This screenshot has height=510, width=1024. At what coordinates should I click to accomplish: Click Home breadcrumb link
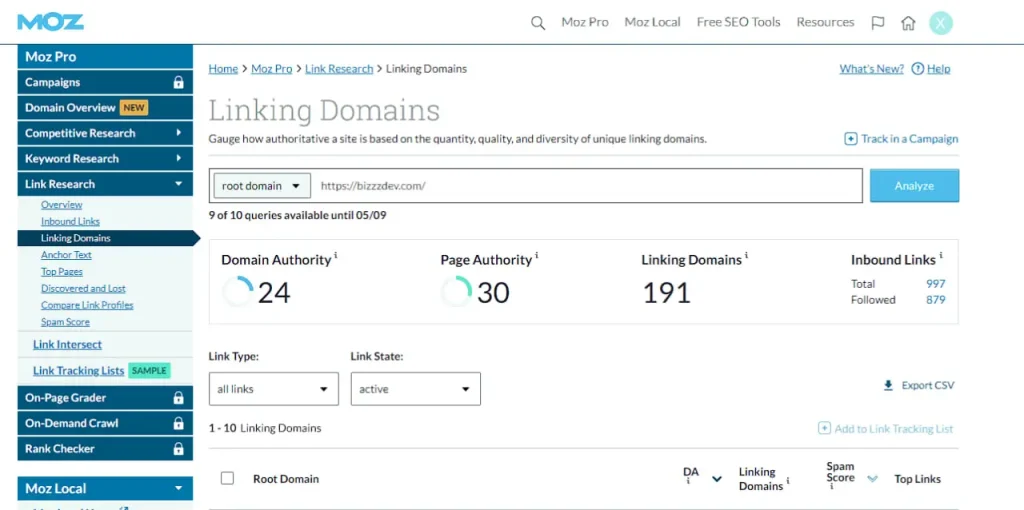pyautogui.click(x=223, y=69)
